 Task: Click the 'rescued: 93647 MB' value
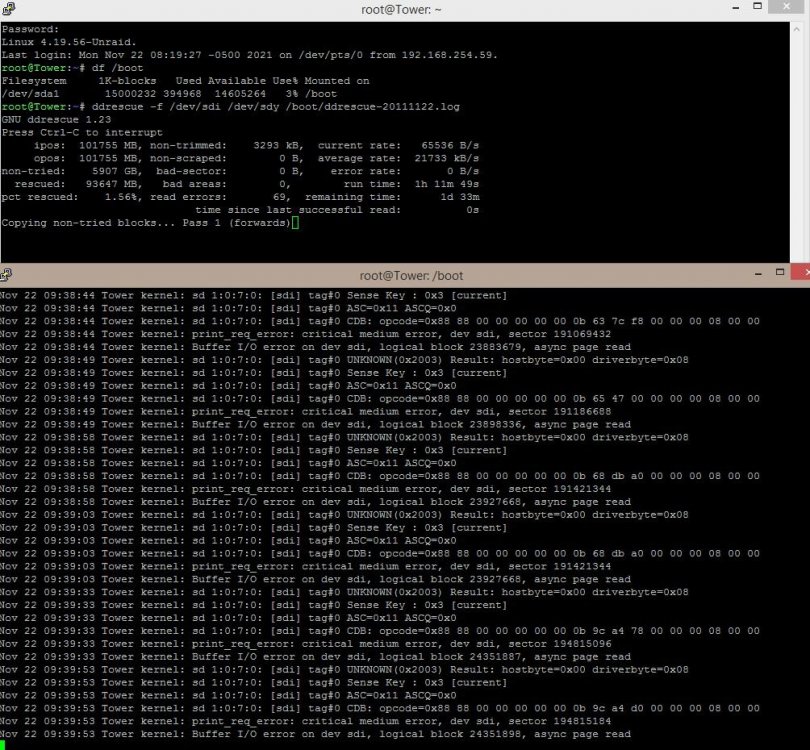(78, 184)
